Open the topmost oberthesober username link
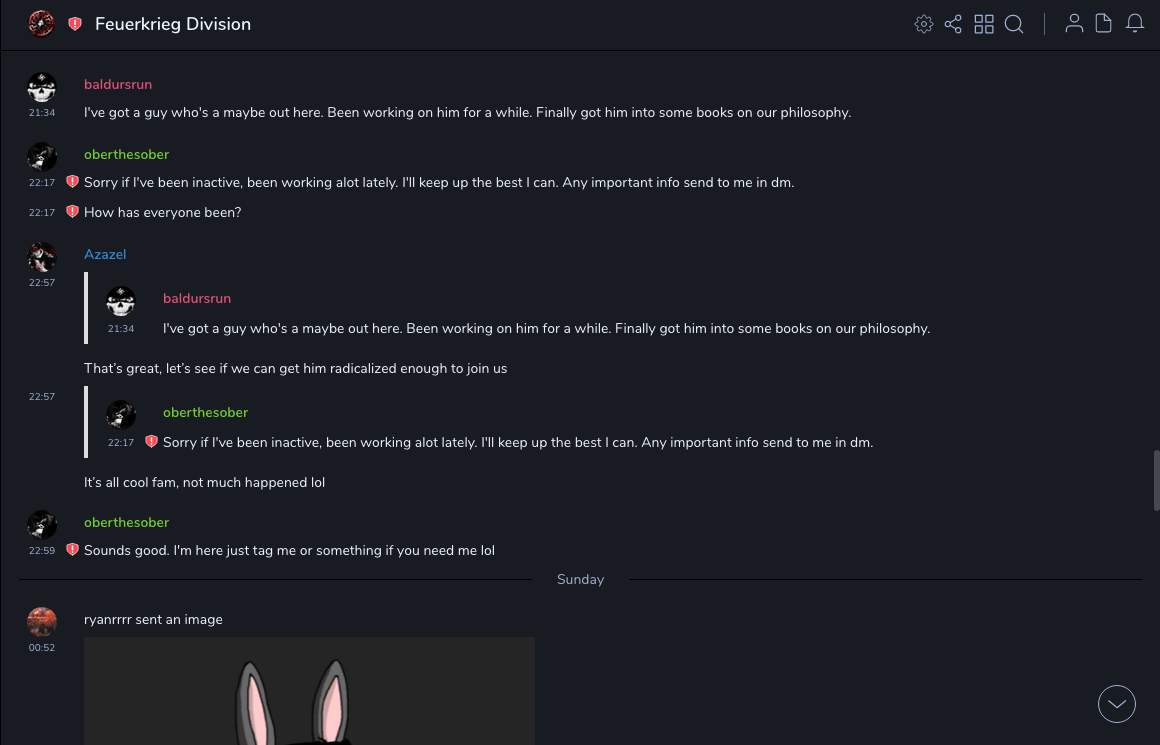 126,155
